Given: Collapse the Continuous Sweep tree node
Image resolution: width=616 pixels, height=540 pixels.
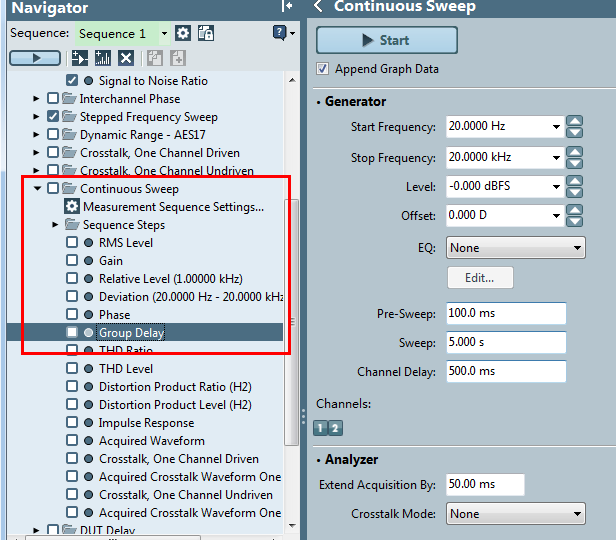Looking at the screenshot, I should tap(37, 189).
